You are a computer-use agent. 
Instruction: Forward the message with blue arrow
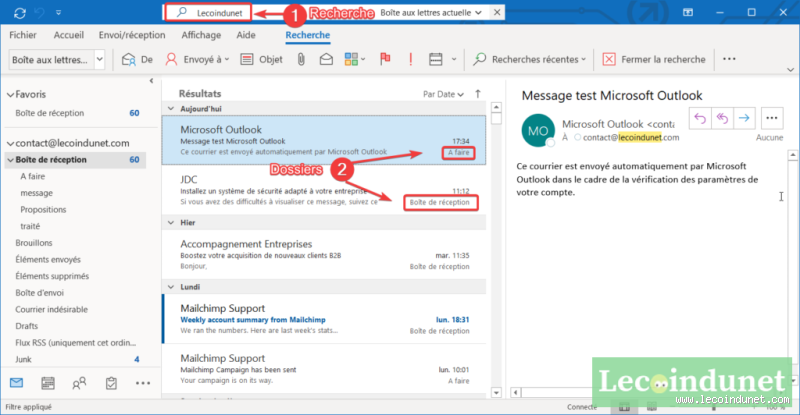(744, 118)
